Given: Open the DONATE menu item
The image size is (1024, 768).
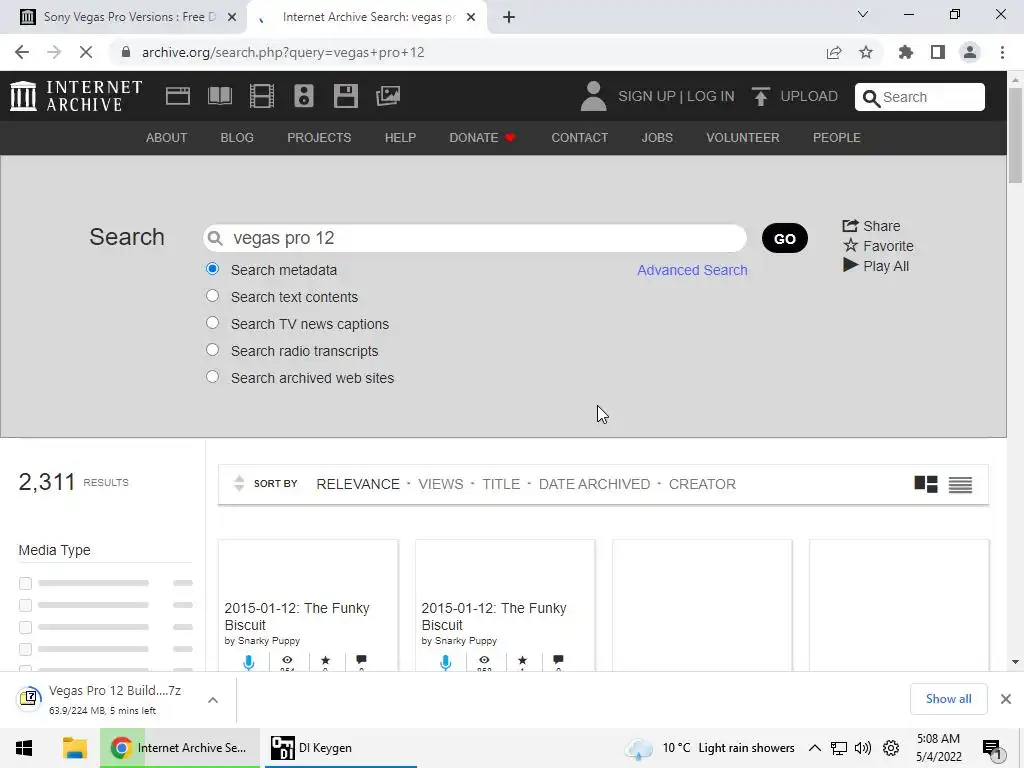Looking at the screenshot, I should tap(482, 138).
